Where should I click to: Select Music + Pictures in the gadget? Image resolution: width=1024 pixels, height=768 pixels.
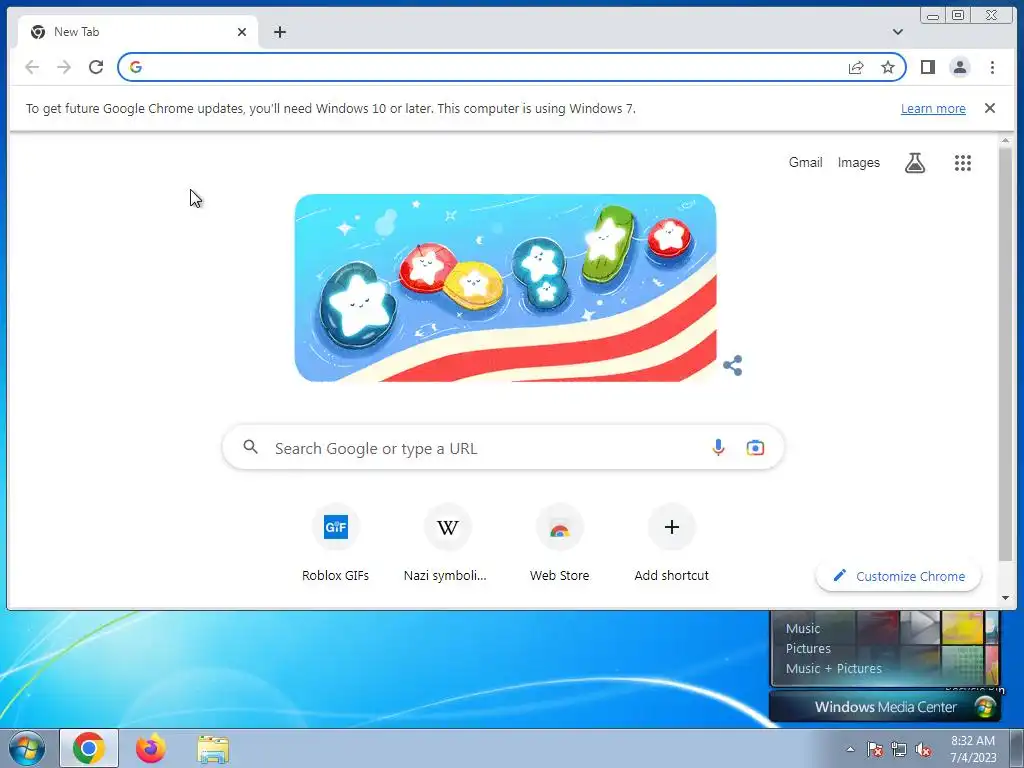click(833, 668)
